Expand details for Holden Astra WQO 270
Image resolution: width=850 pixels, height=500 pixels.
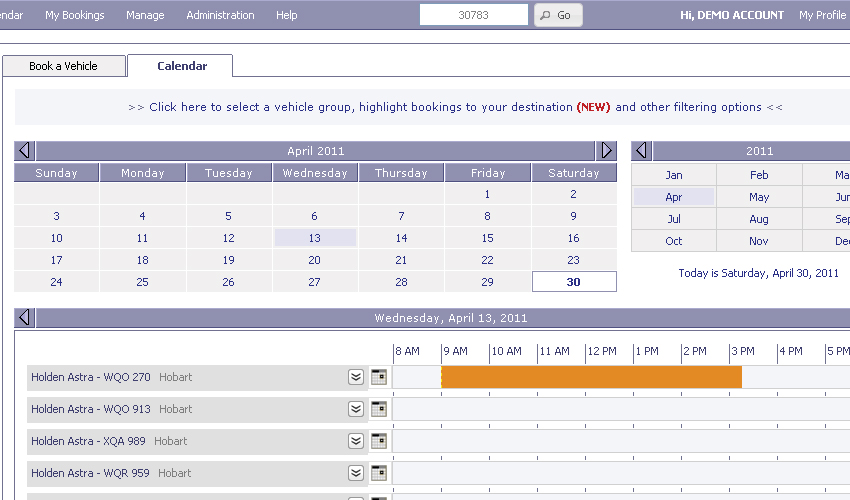coord(355,377)
